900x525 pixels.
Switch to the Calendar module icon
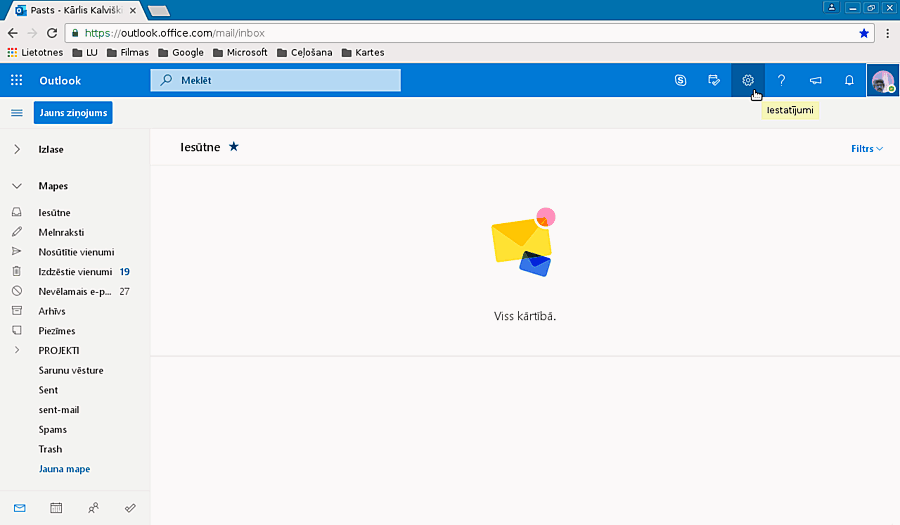[56, 508]
